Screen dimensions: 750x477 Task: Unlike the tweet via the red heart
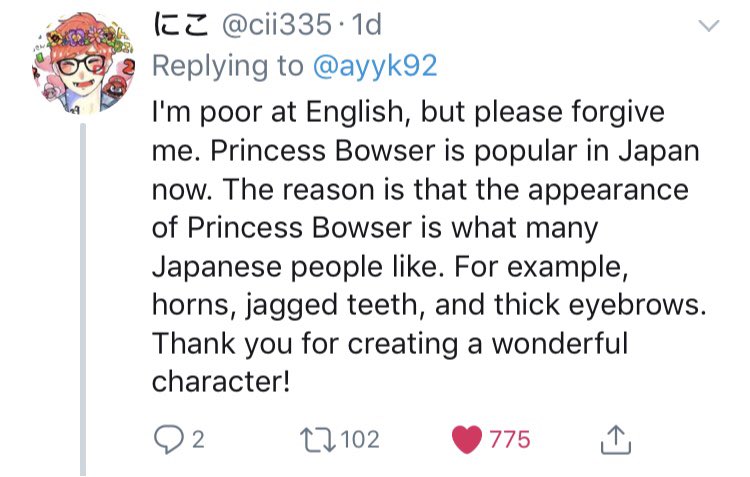click(468, 438)
